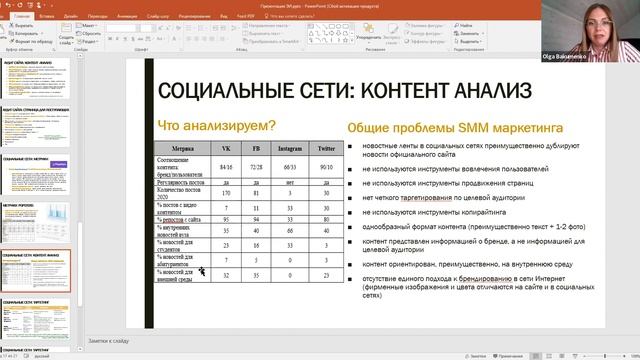Click the 'Twitter' table header cell
The width and height of the screenshot is (640, 360).
coord(326,149)
